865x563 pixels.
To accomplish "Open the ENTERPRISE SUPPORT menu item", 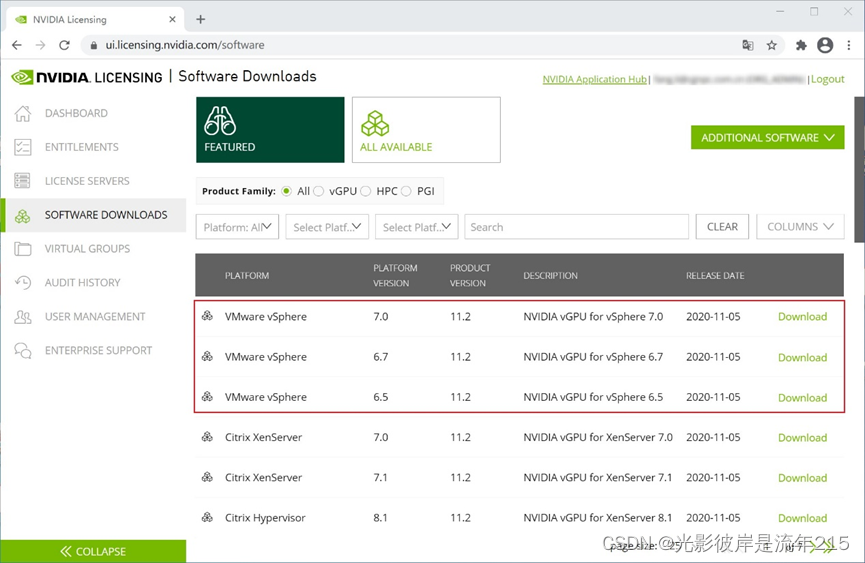I will 98,351.
